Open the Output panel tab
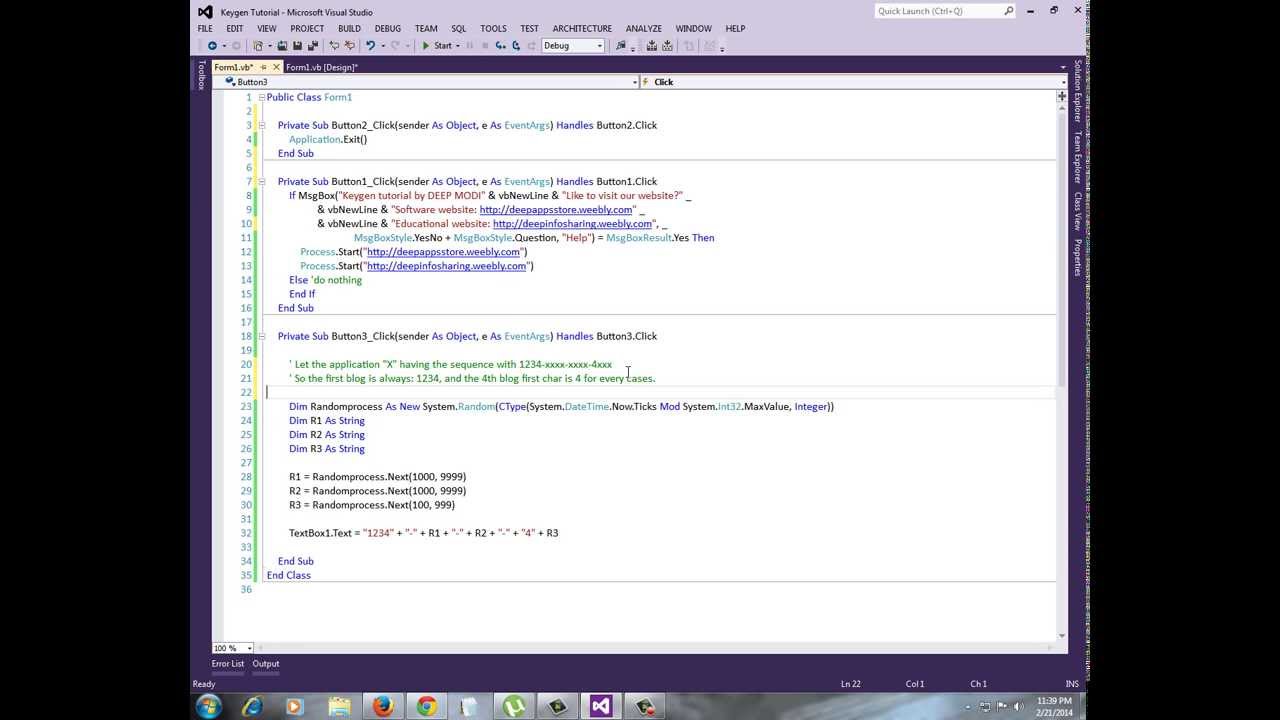 pyautogui.click(x=265, y=664)
